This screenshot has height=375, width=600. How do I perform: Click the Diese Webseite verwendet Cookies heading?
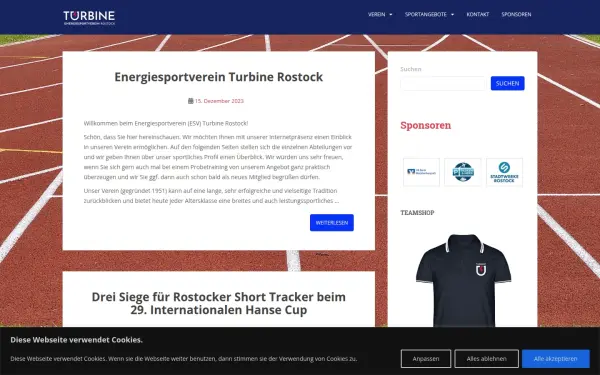click(x=77, y=340)
